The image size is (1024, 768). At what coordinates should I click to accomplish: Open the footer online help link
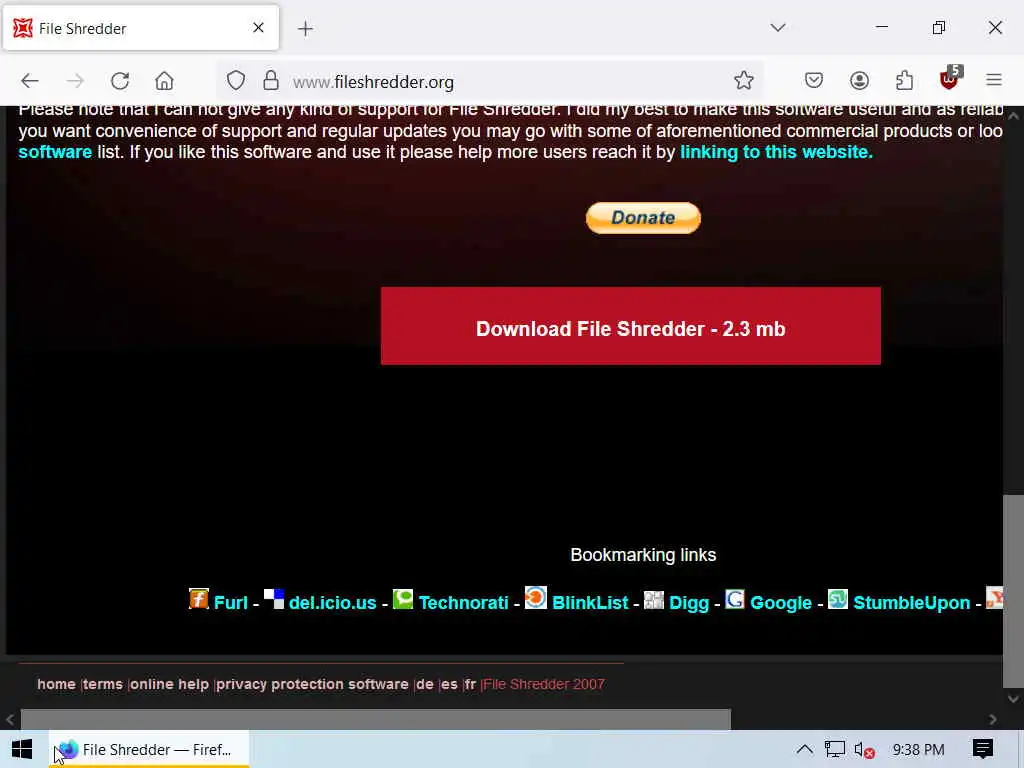(x=169, y=684)
